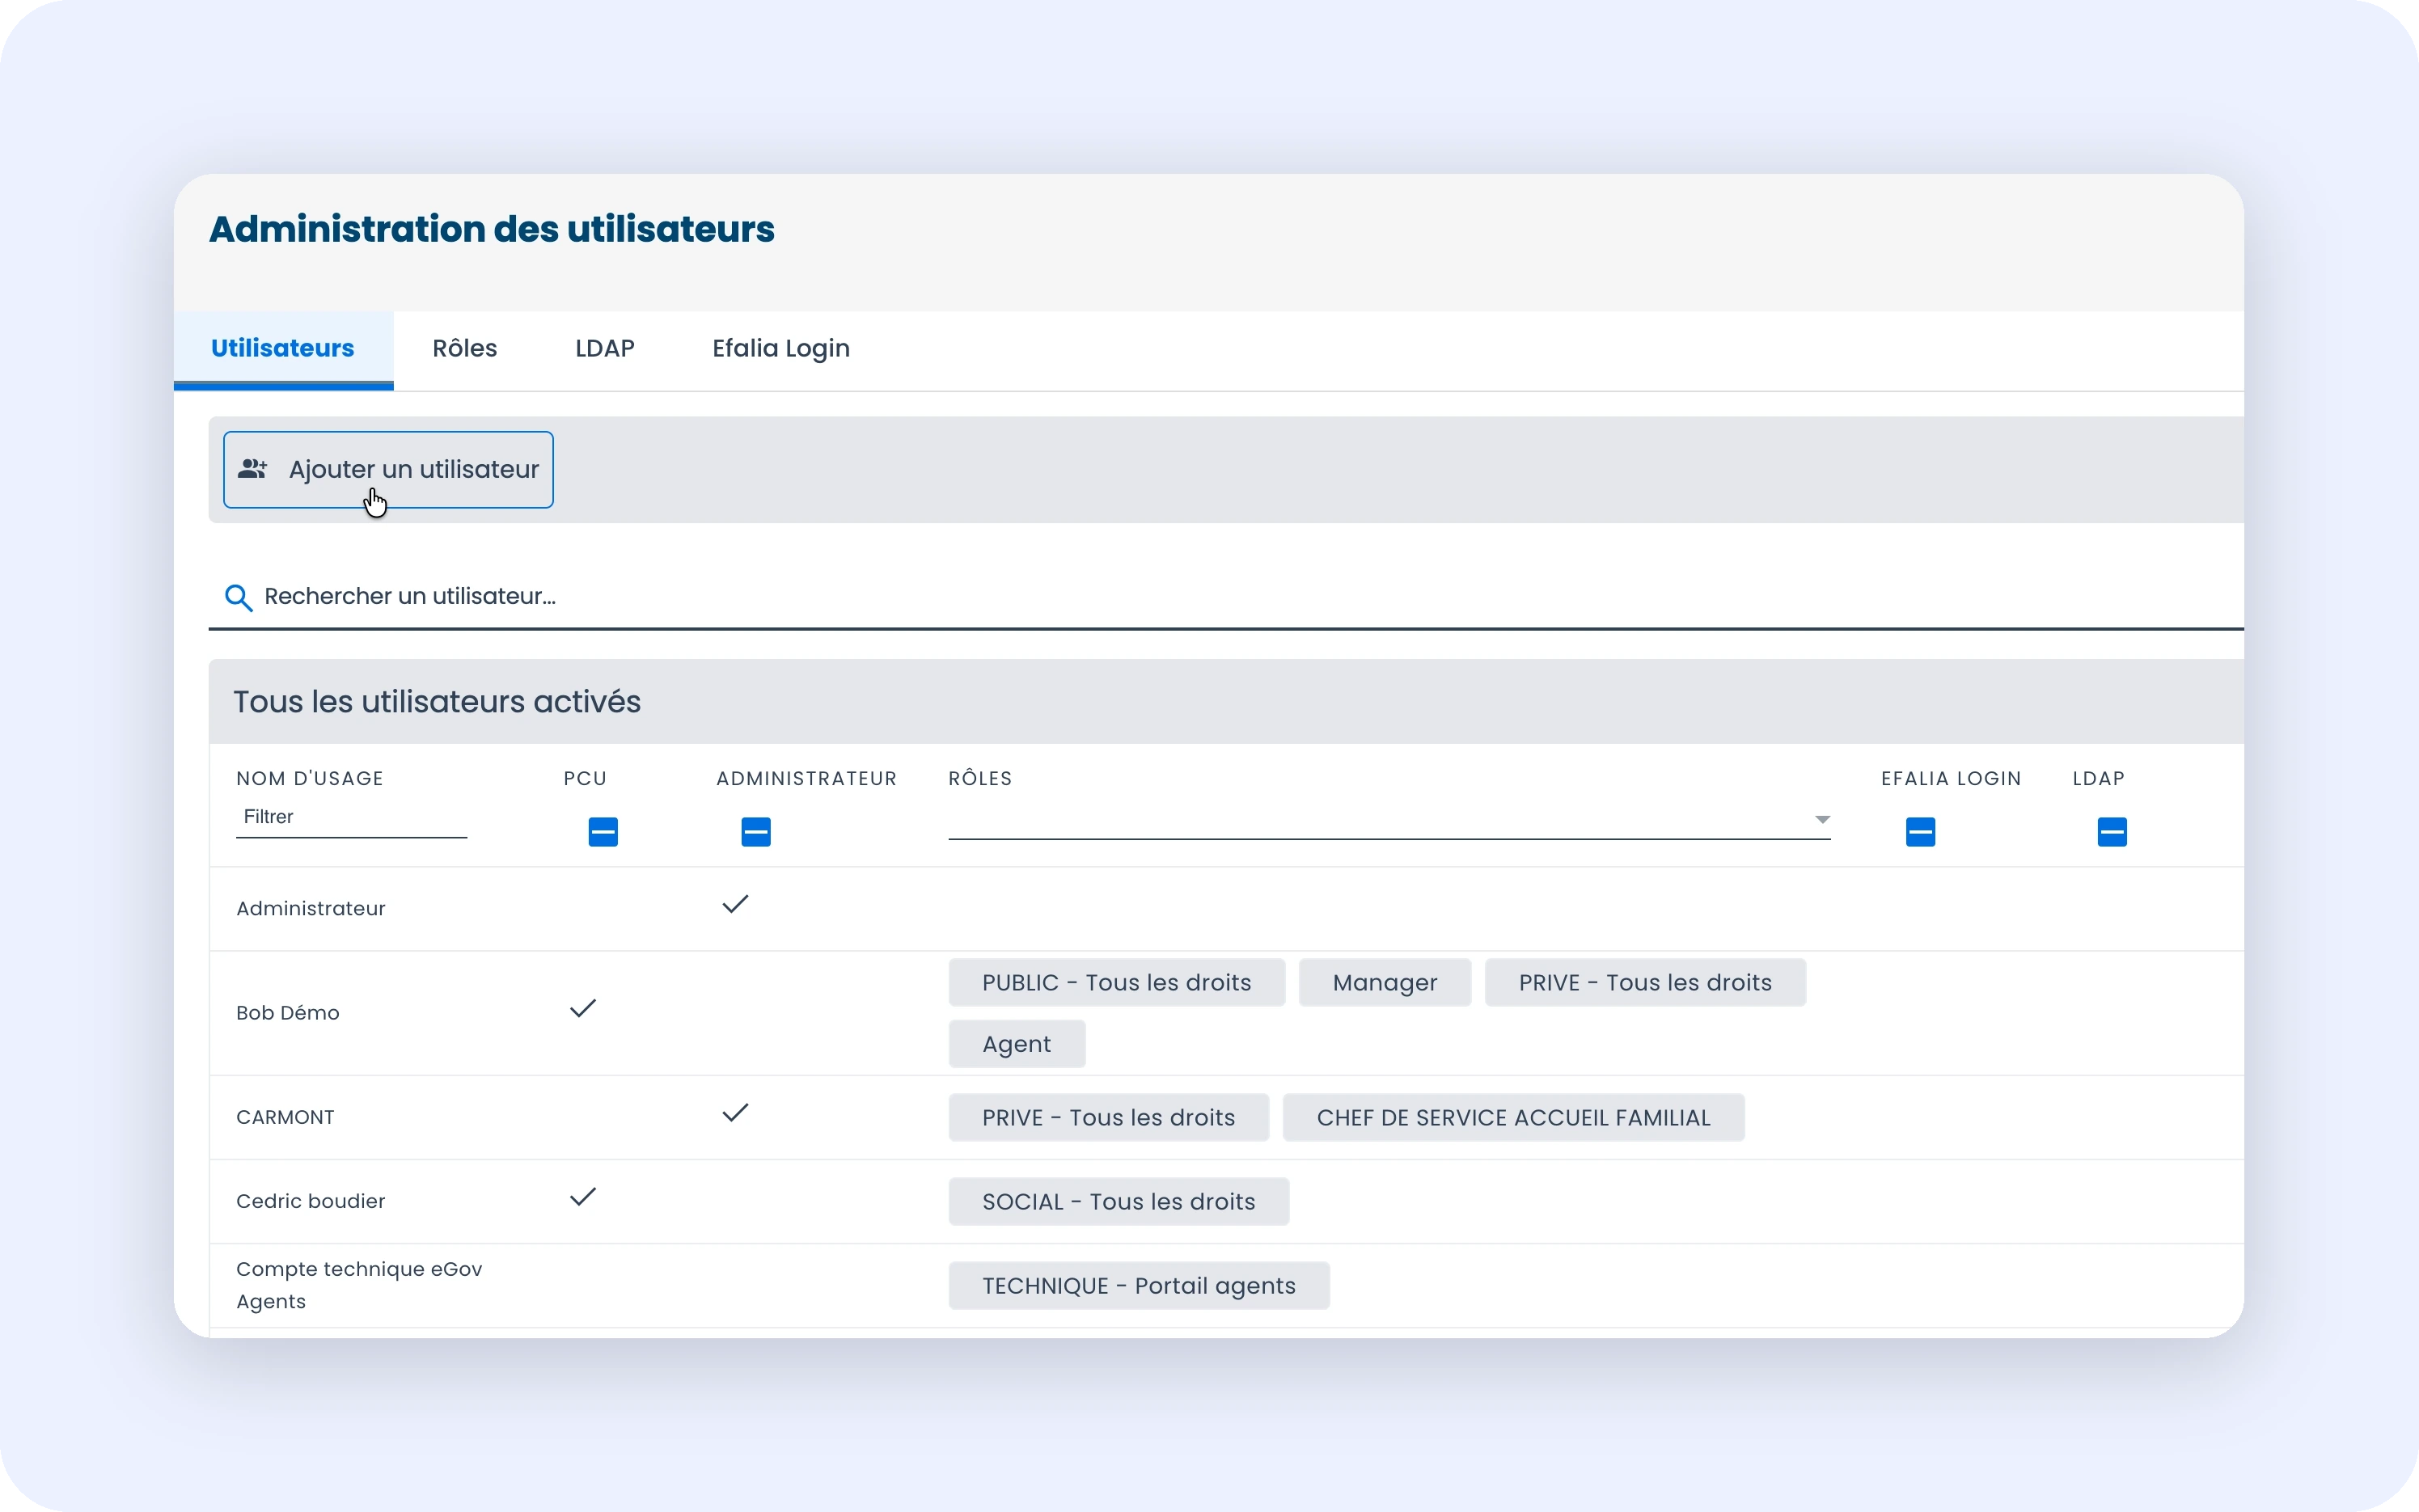This screenshot has width=2419, height=1512.
Task: Click the Rechercher un utilisateur search field
Action: (1225, 597)
